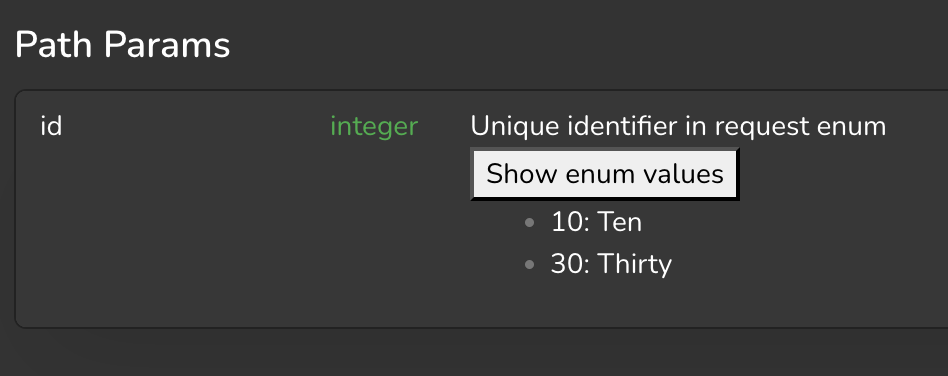Click the green integer type label

[x=374, y=128]
